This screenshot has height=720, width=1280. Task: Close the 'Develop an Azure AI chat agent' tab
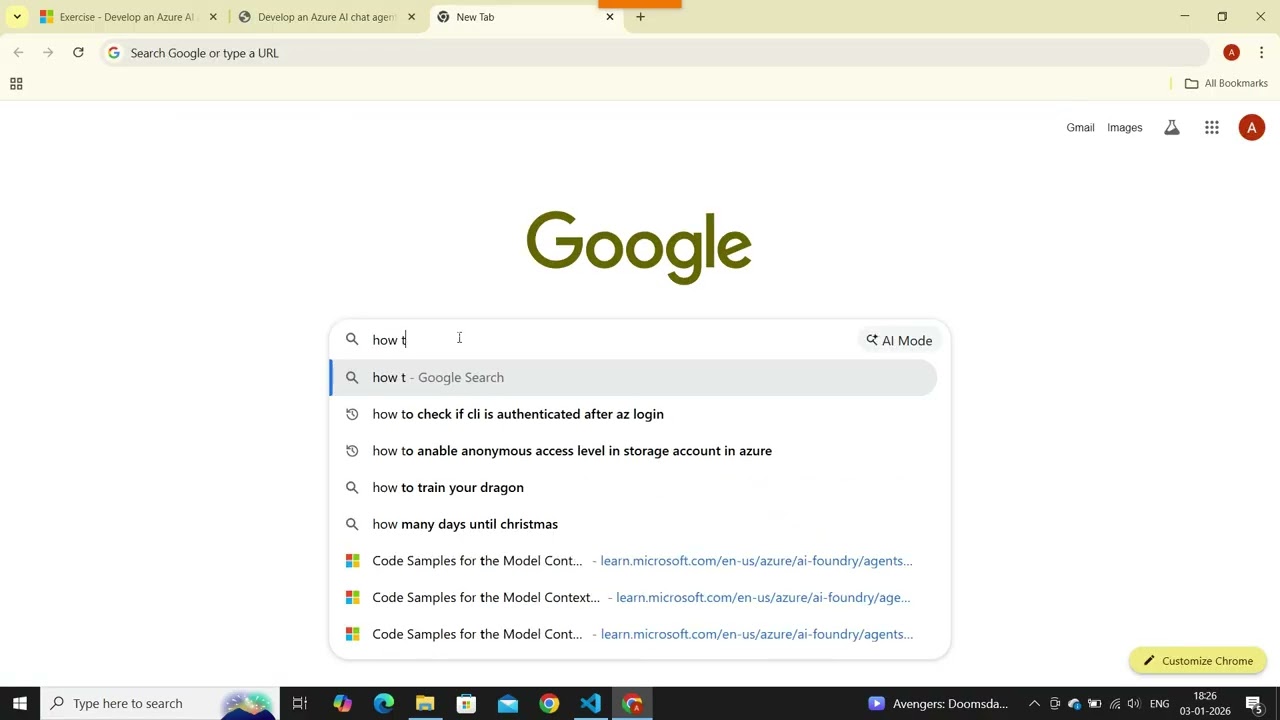pos(411,17)
